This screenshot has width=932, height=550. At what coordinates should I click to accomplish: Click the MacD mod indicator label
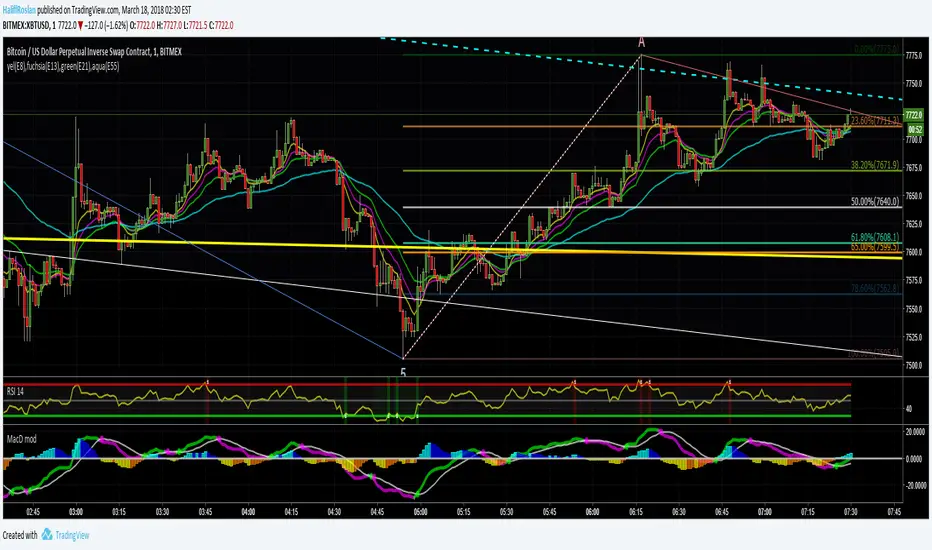click(x=21, y=439)
